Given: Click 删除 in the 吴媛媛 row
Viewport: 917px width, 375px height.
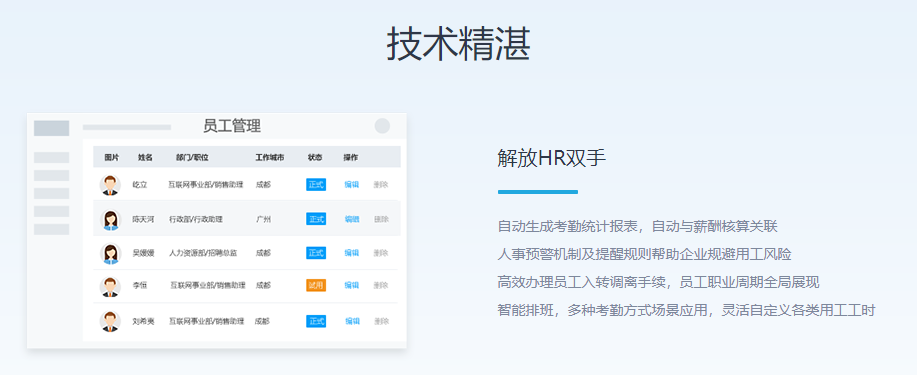Looking at the screenshot, I should (381, 253).
